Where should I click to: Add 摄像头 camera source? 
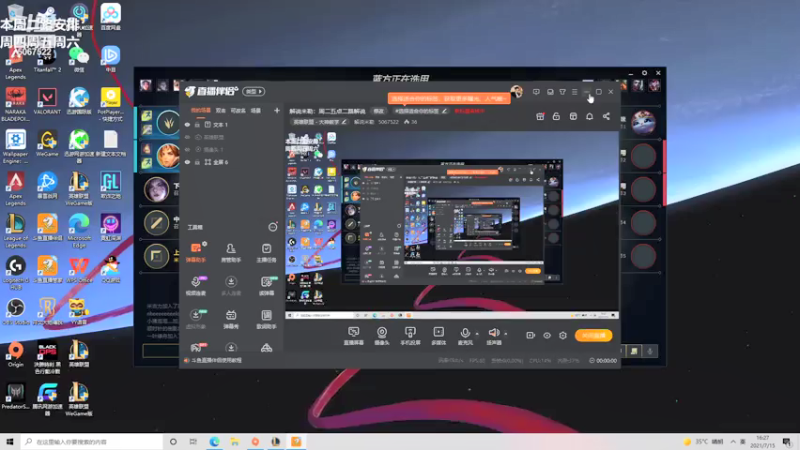tap(382, 336)
